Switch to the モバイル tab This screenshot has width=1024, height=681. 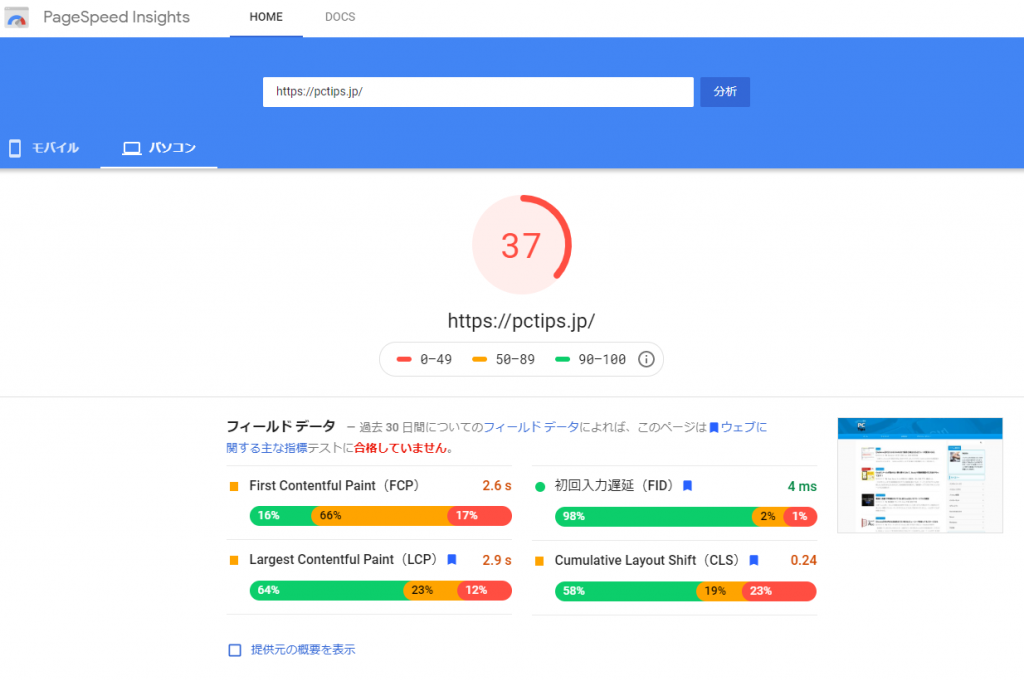[x=44, y=148]
